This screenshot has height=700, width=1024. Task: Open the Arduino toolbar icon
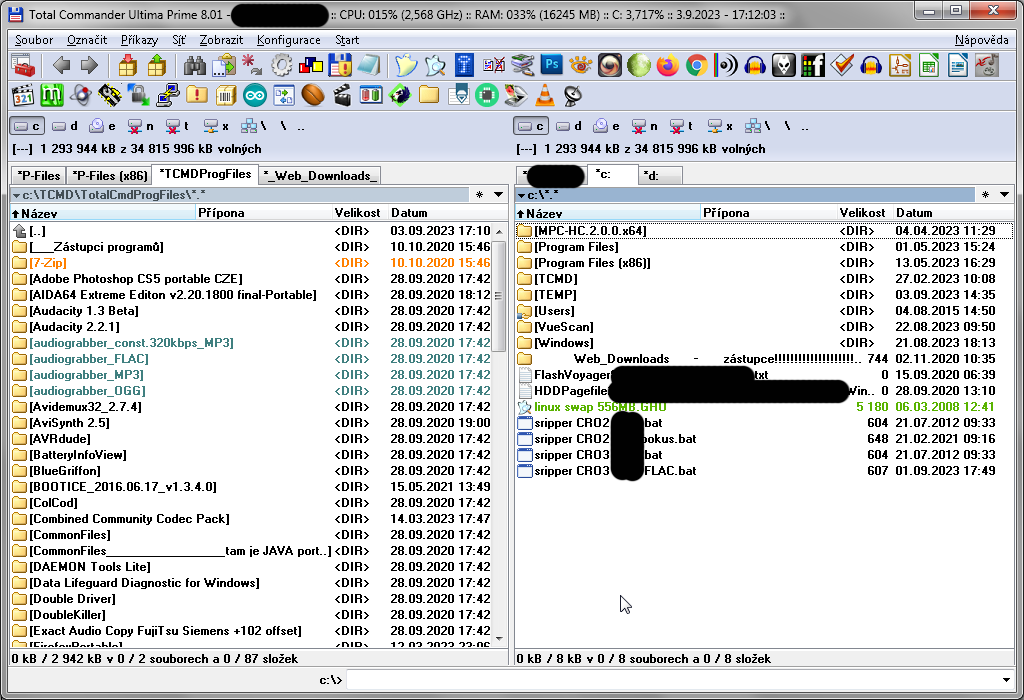[x=255, y=96]
